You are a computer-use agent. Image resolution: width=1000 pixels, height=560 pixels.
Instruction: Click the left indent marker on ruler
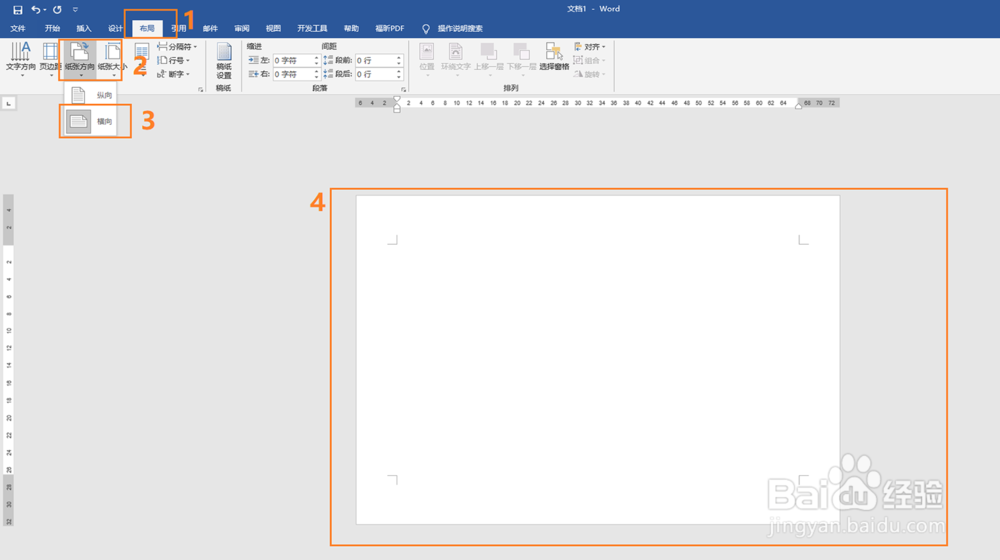pos(397,108)
